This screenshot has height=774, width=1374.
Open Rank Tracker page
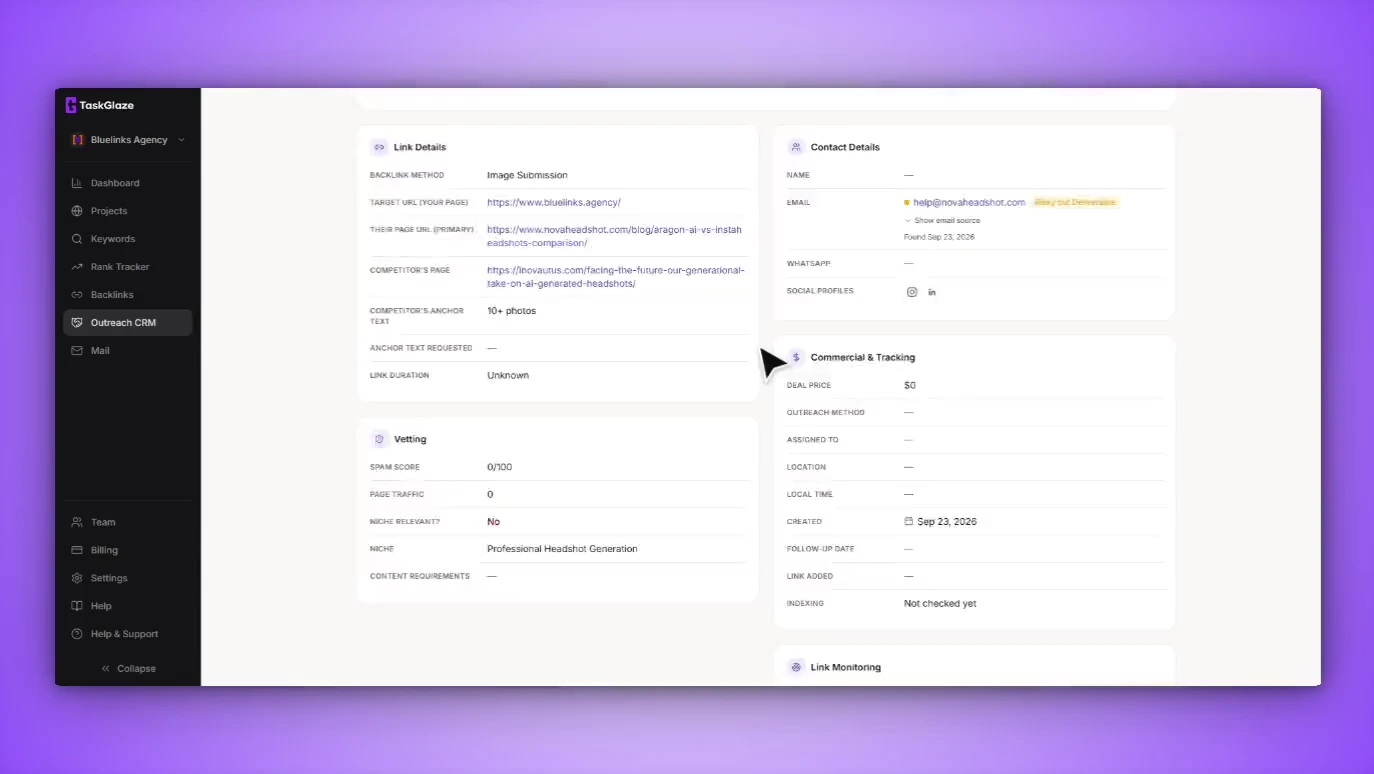click(127, 267)
